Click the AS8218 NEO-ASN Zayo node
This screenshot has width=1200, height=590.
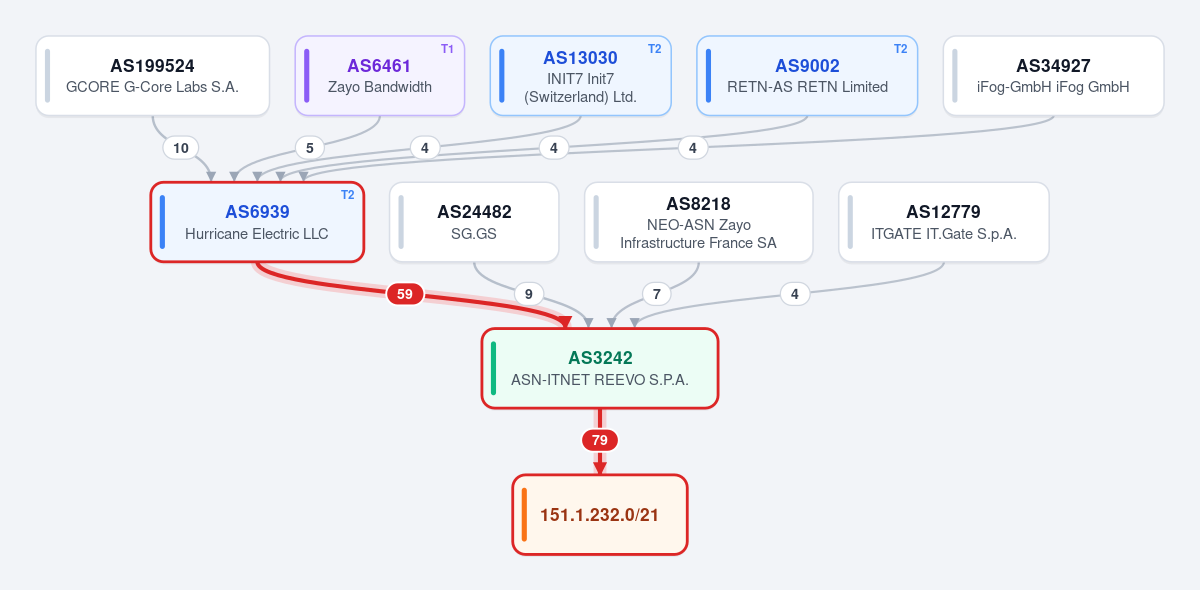(x=699, y=222)
